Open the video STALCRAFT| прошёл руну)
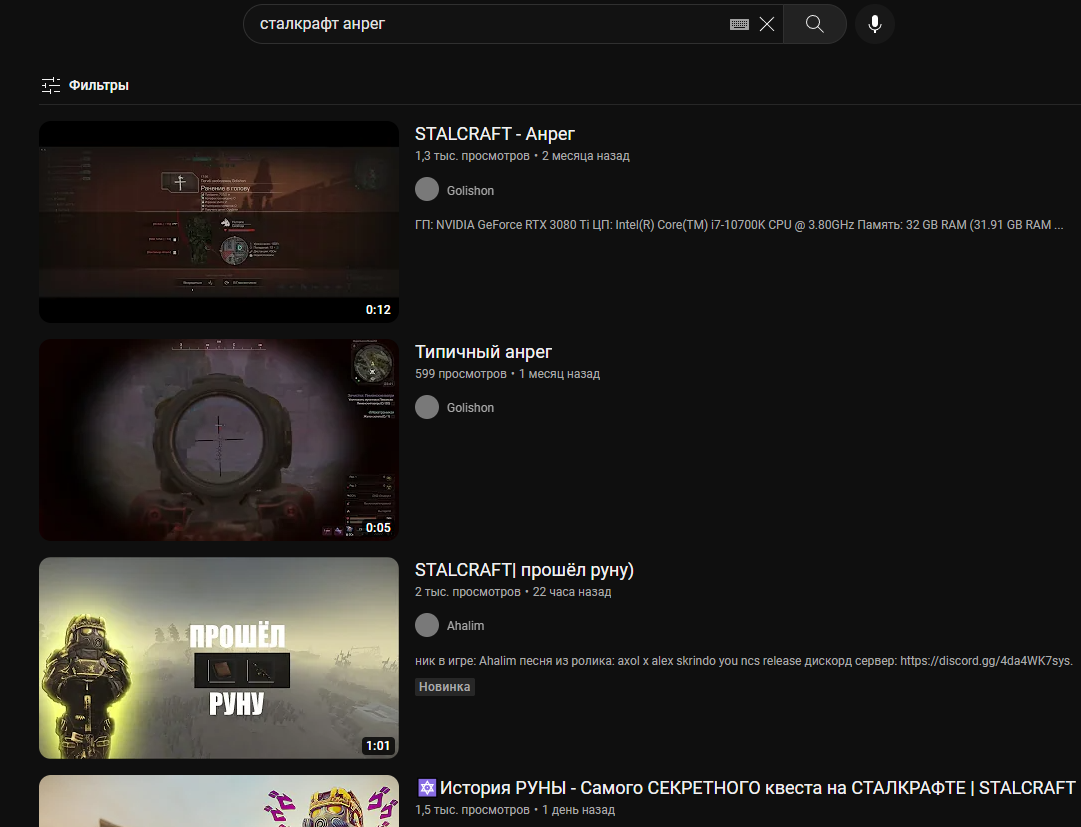This screenshot has height=827, width=1081. [x=524, y=570]
